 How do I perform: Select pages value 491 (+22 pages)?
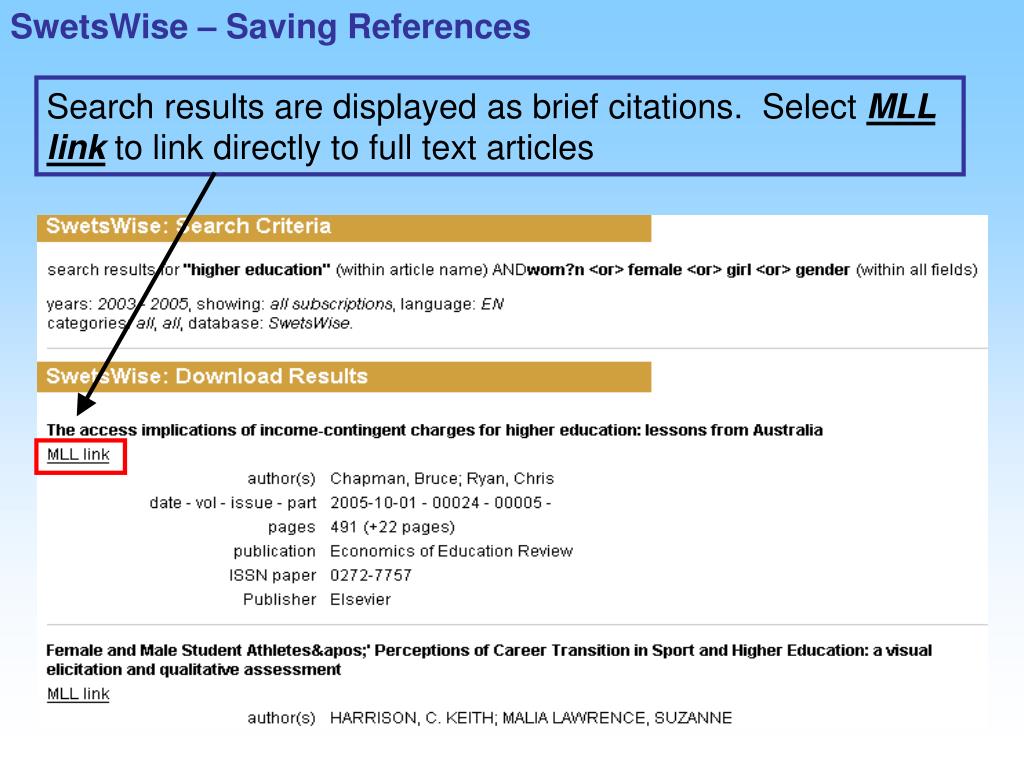392,527
